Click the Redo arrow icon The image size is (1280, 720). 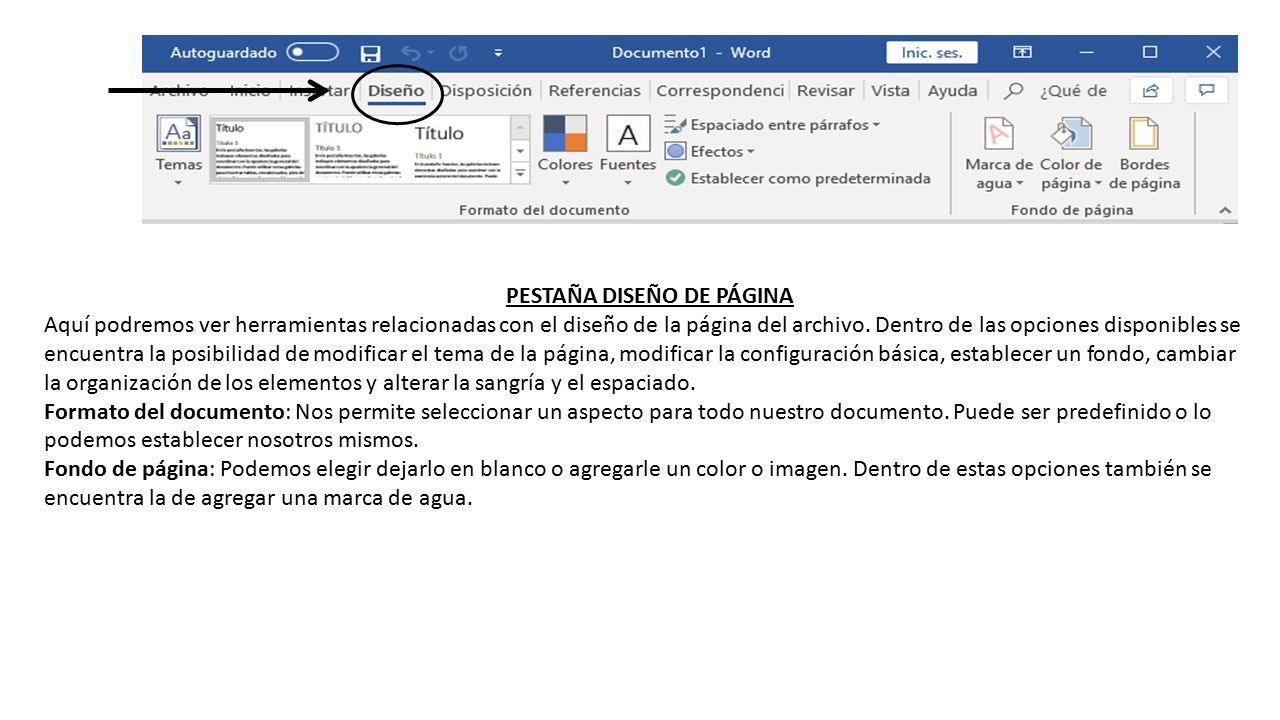point(458,53)
